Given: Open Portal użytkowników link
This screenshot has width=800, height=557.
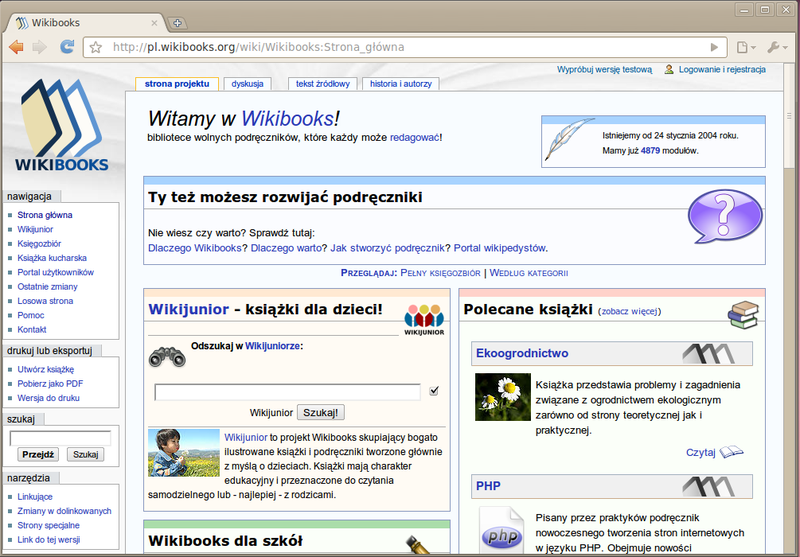Looking at the screenshot, I should pyautogui.click(x=56, y=272).
